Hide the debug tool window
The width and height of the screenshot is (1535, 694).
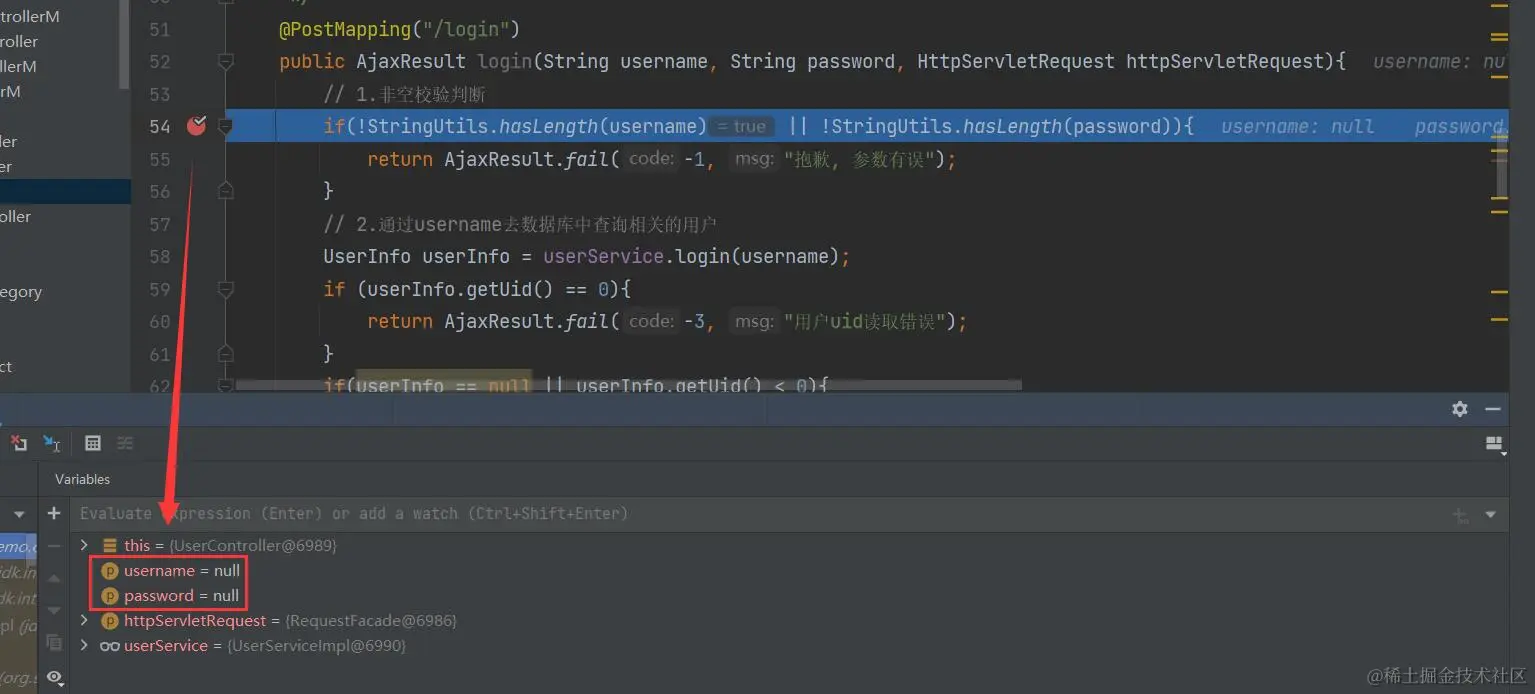click(1493, 409)
